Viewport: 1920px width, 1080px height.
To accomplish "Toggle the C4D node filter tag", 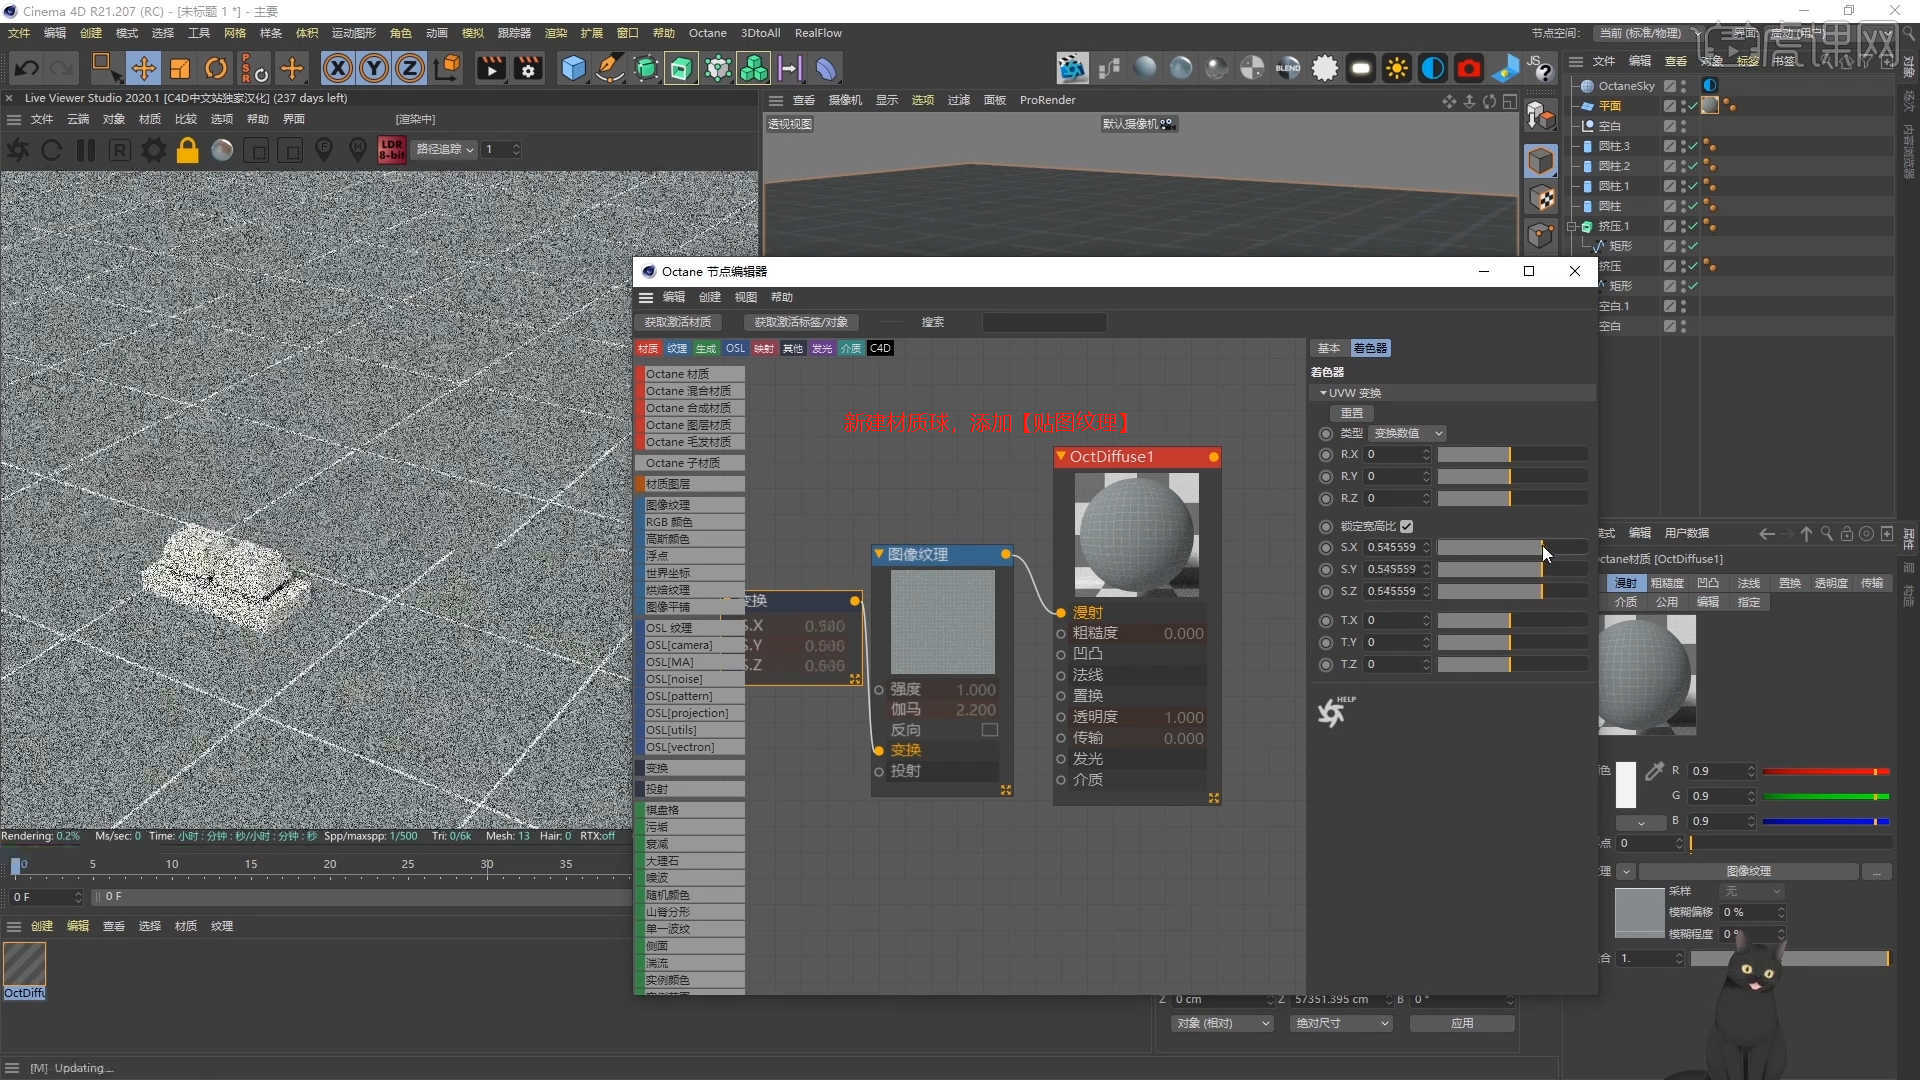I will point(880,348).
